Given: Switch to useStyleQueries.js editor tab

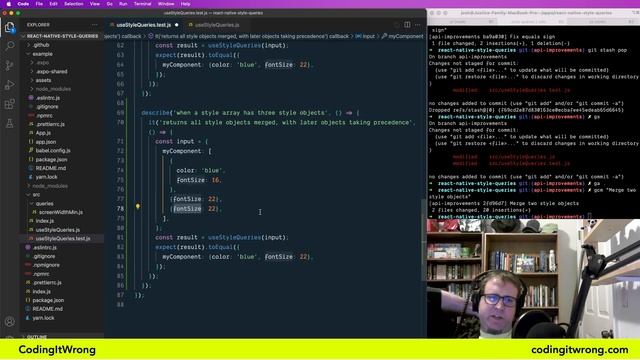Looking at the screenshot, I should tap(217, 25).
